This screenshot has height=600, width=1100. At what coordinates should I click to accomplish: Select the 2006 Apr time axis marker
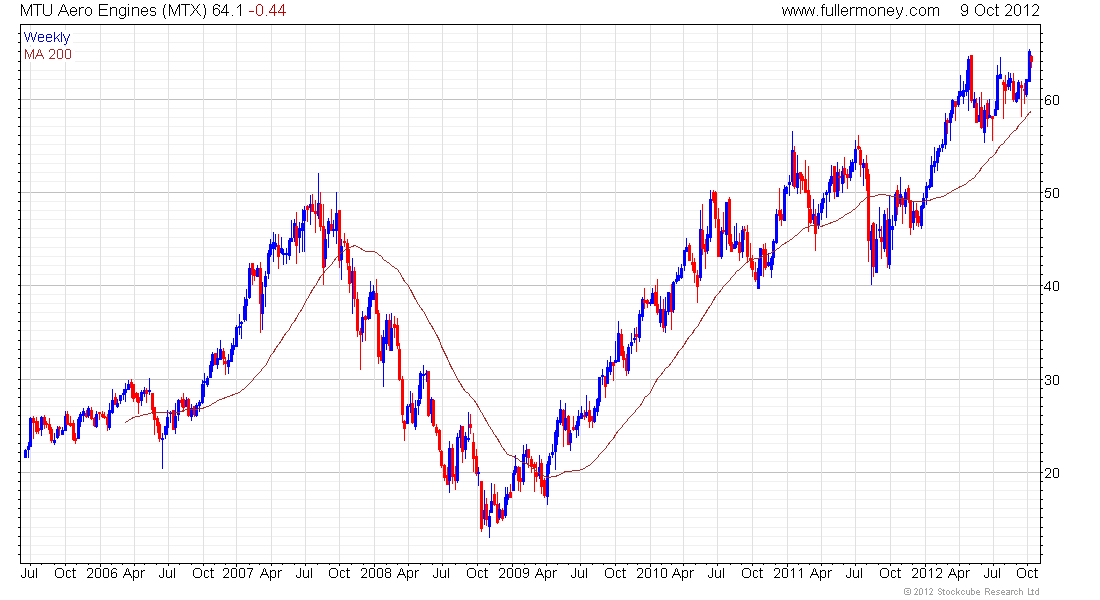tap(119, 574)
